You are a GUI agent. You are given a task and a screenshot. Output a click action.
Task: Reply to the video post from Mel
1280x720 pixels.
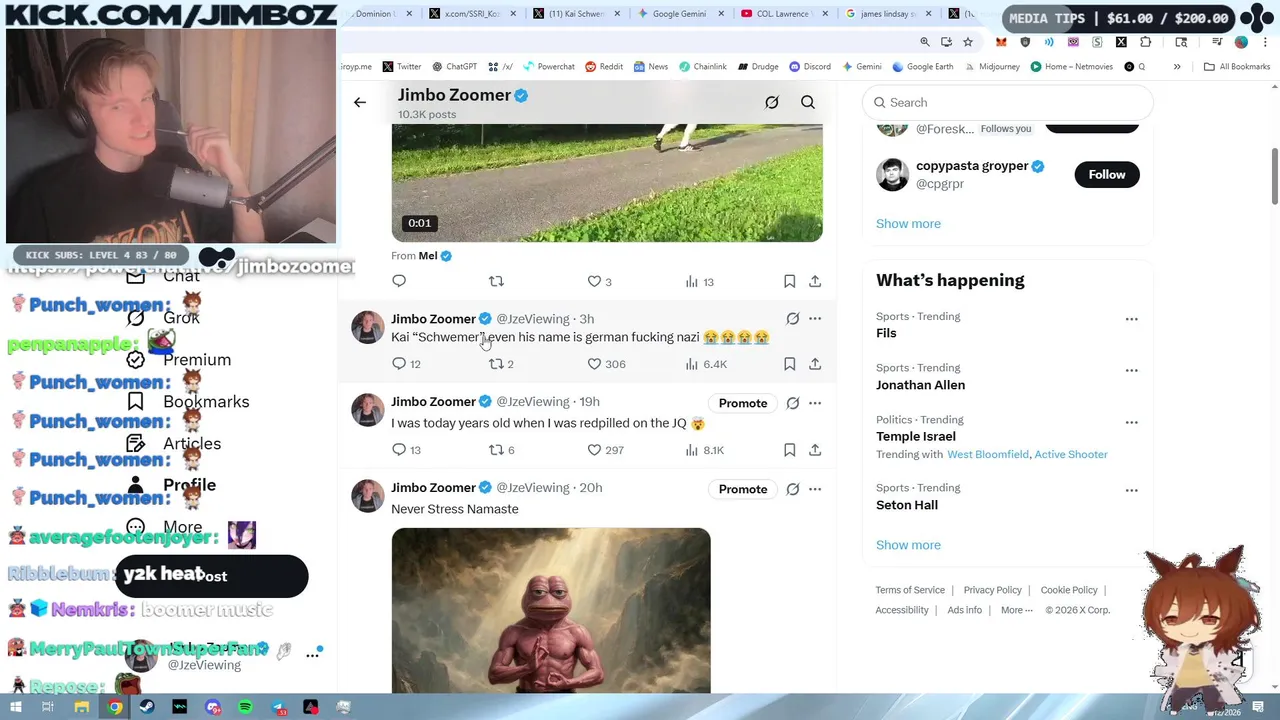399,281
